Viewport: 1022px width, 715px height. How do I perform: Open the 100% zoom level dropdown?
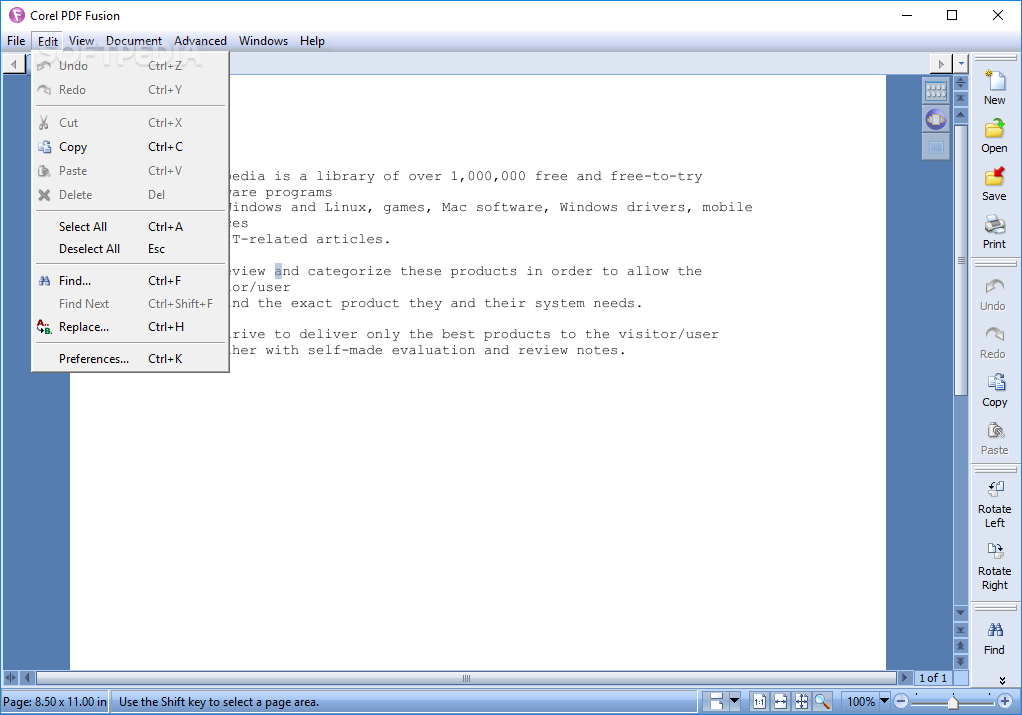point(884,701)
